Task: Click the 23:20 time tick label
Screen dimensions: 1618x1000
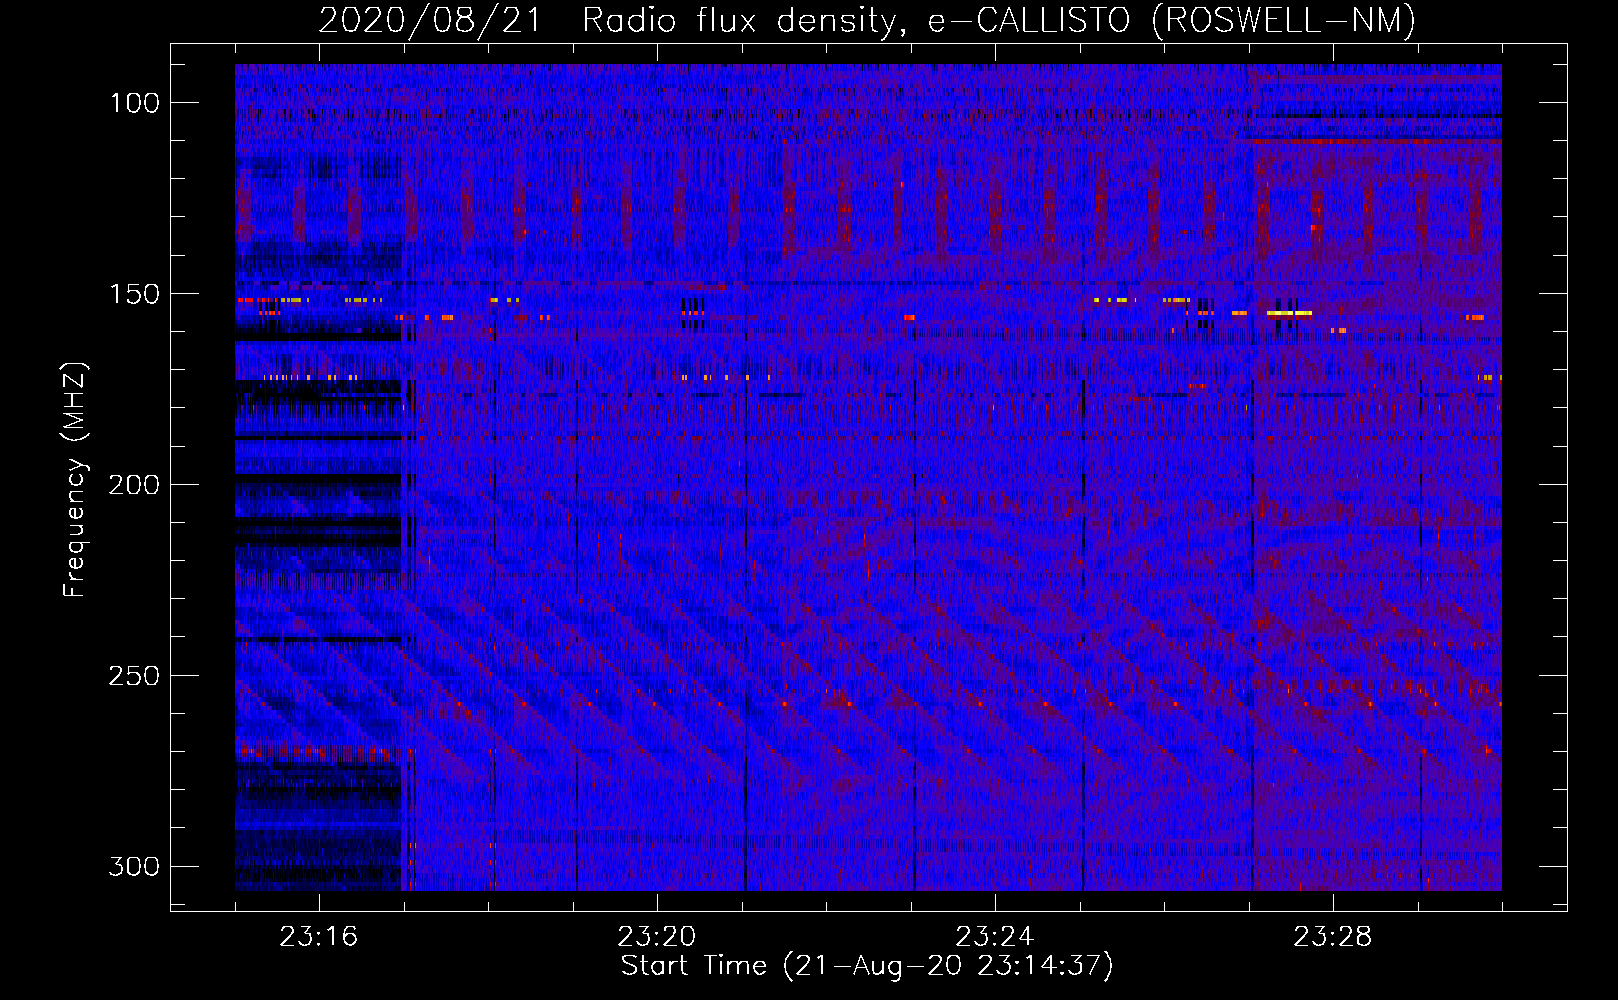Action: (656, 937)
